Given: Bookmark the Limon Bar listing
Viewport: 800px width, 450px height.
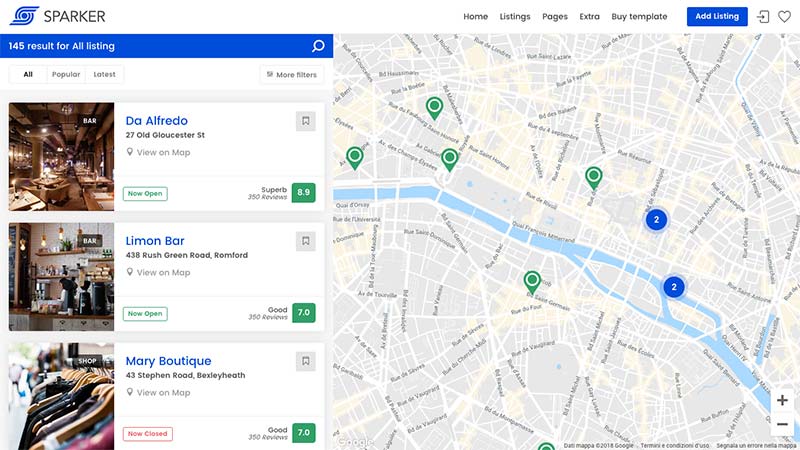Looking at the screenshot, I should (x=306, y=241).
